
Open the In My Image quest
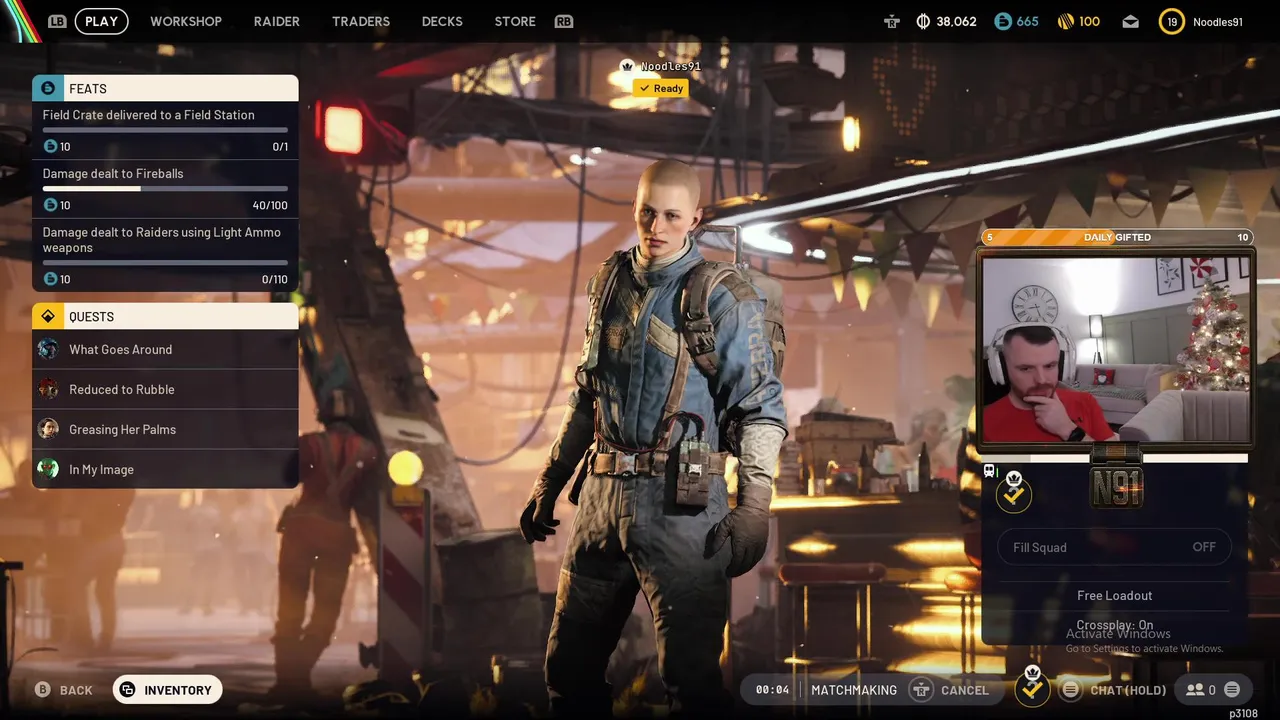[x=165, y=469]
